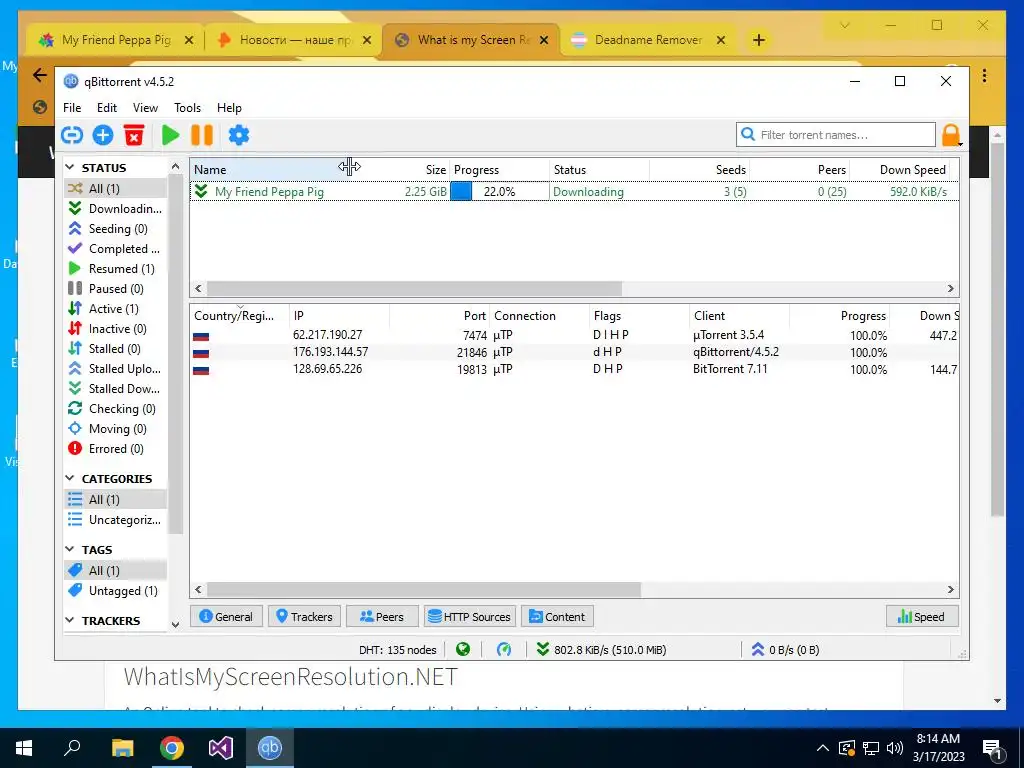
Task: Open Windows Start menu
Action: [x=24, y=748]
